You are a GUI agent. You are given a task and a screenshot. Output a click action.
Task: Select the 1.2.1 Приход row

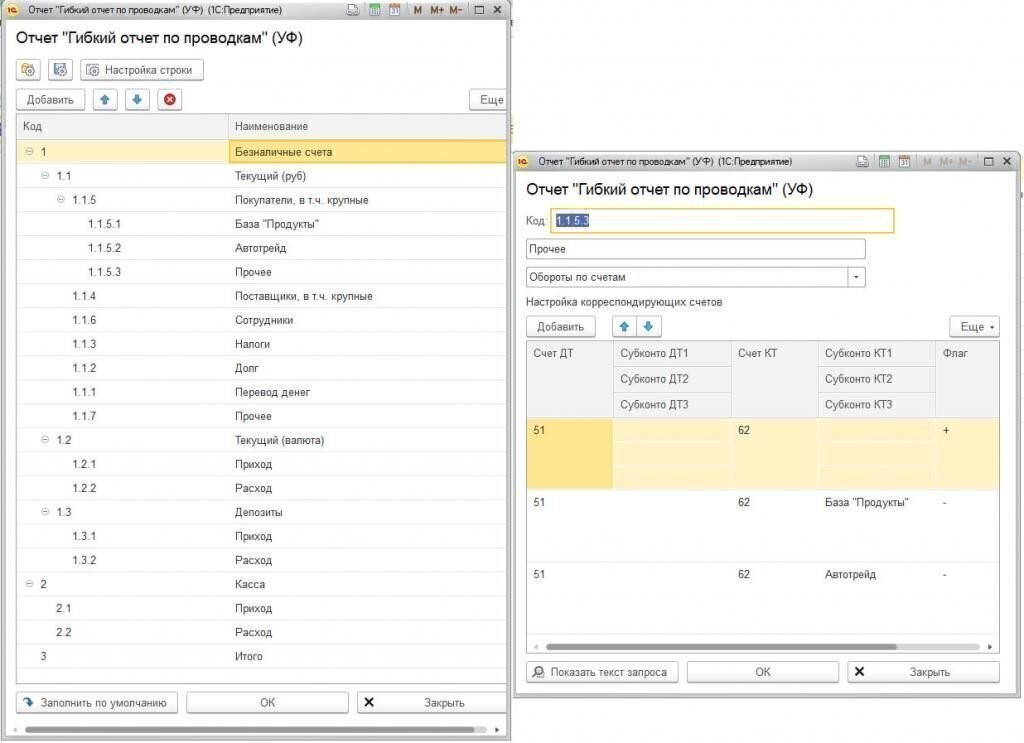tap(261, 464)
